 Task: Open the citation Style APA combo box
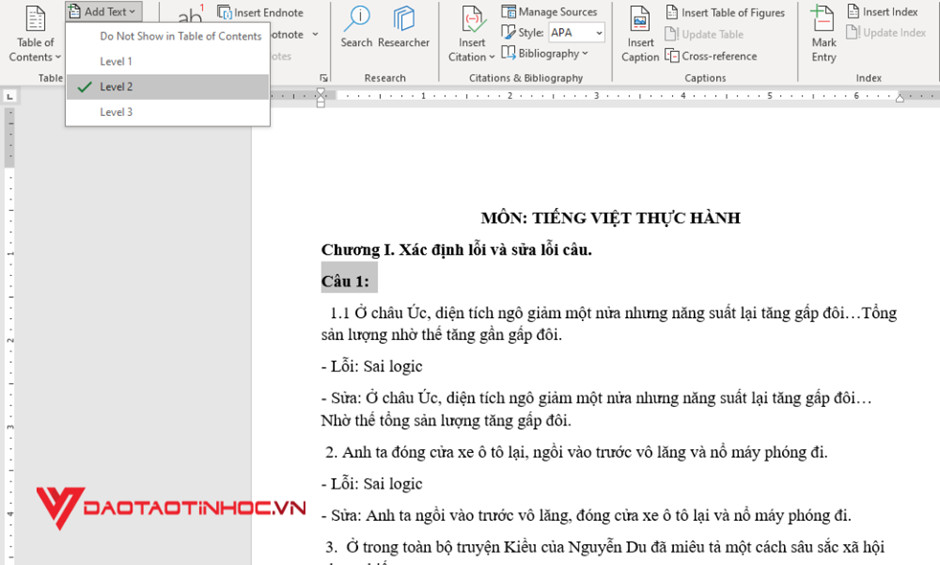pos(576,32)
